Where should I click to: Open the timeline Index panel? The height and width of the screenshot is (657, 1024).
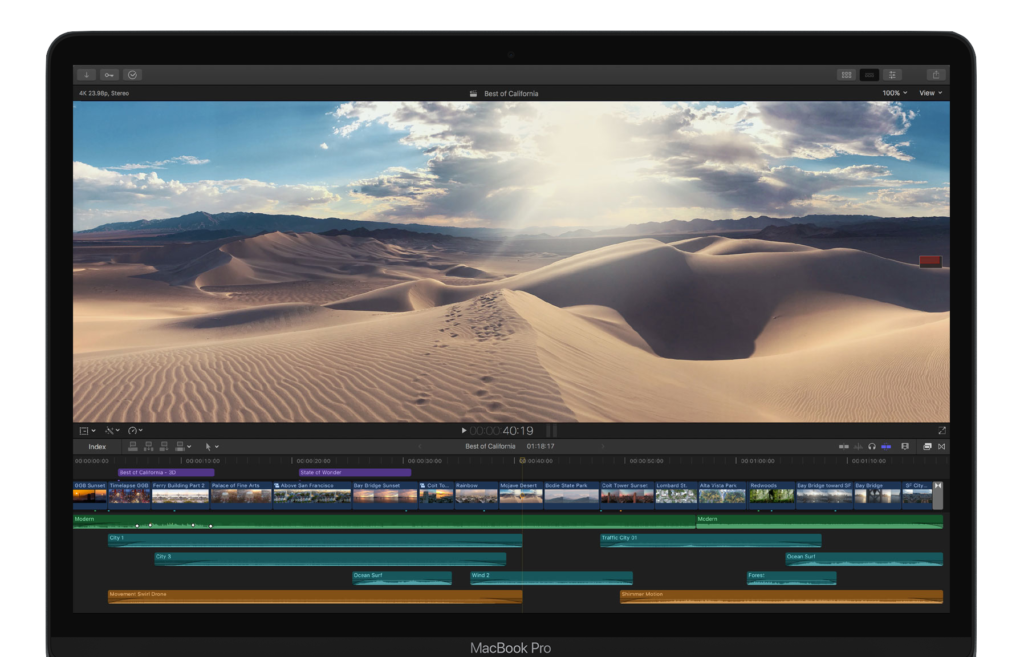[x=97, y=447]
